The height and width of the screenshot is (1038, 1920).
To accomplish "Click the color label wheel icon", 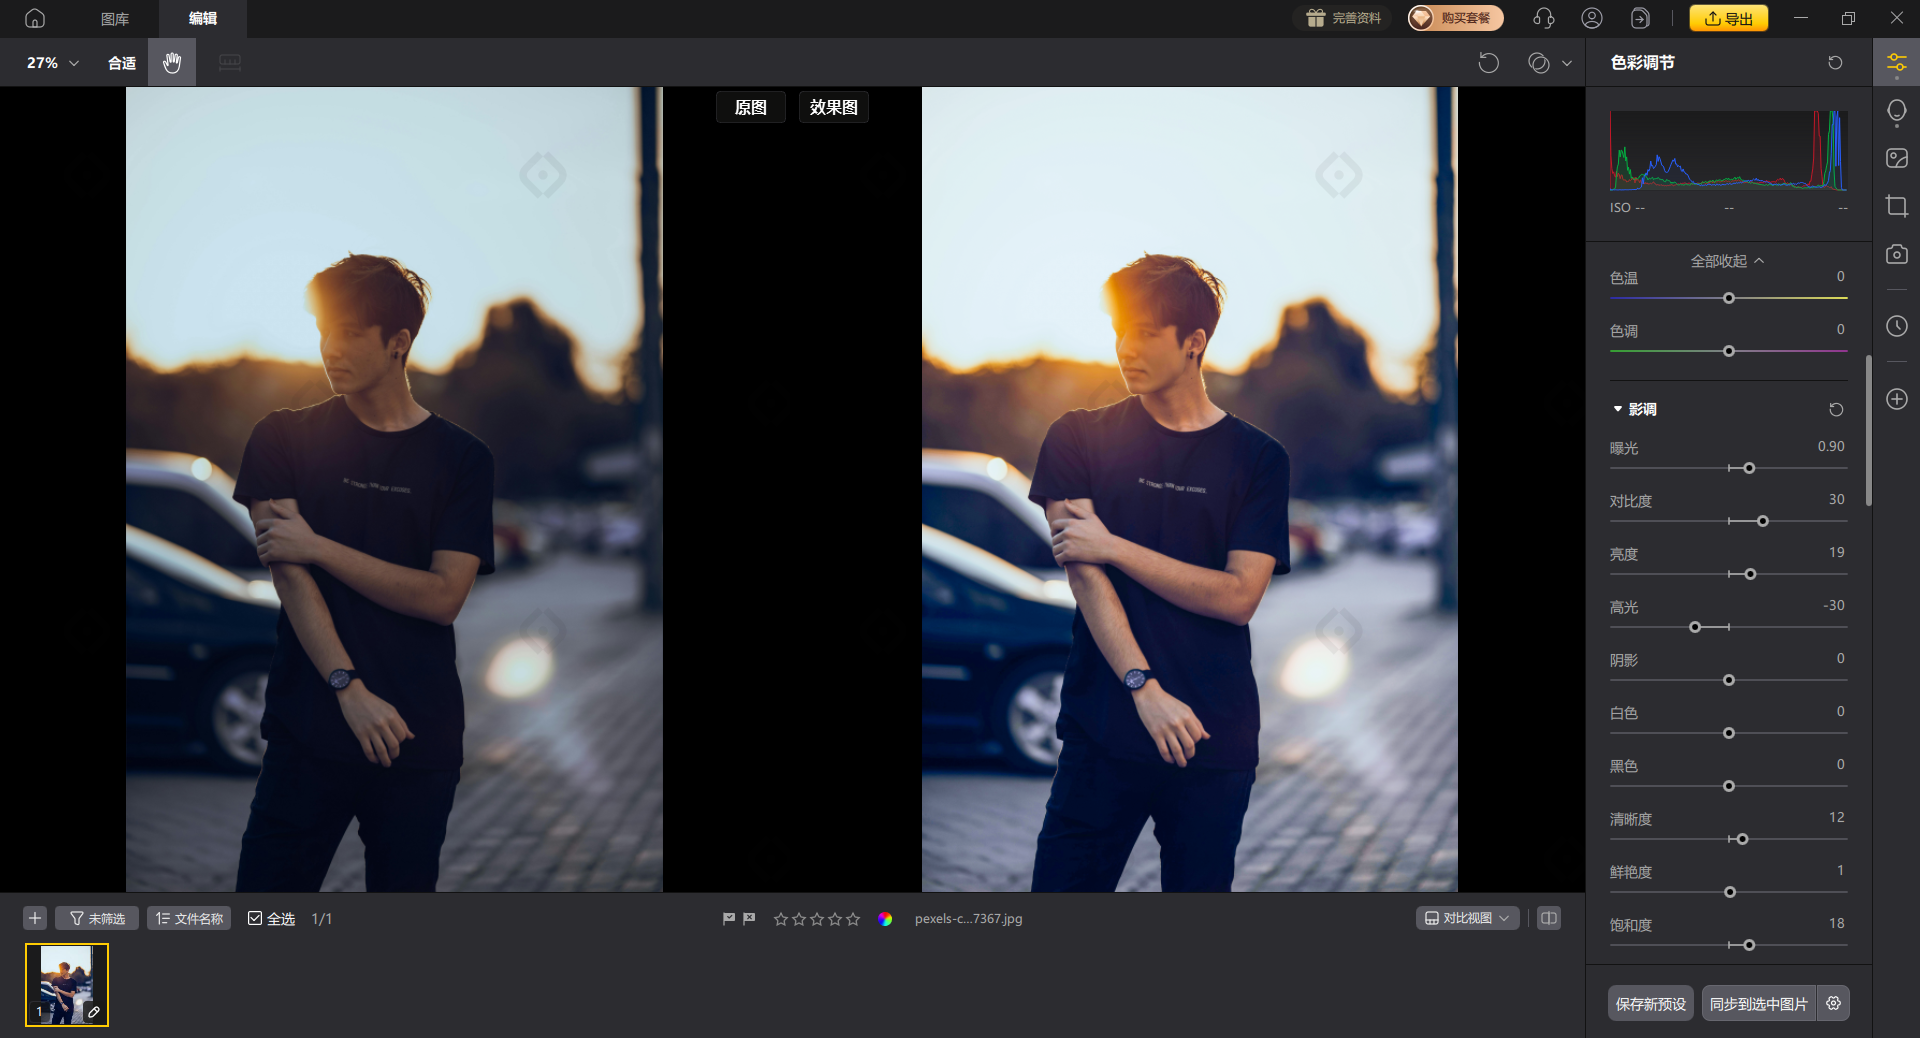I will click(885, 919).
